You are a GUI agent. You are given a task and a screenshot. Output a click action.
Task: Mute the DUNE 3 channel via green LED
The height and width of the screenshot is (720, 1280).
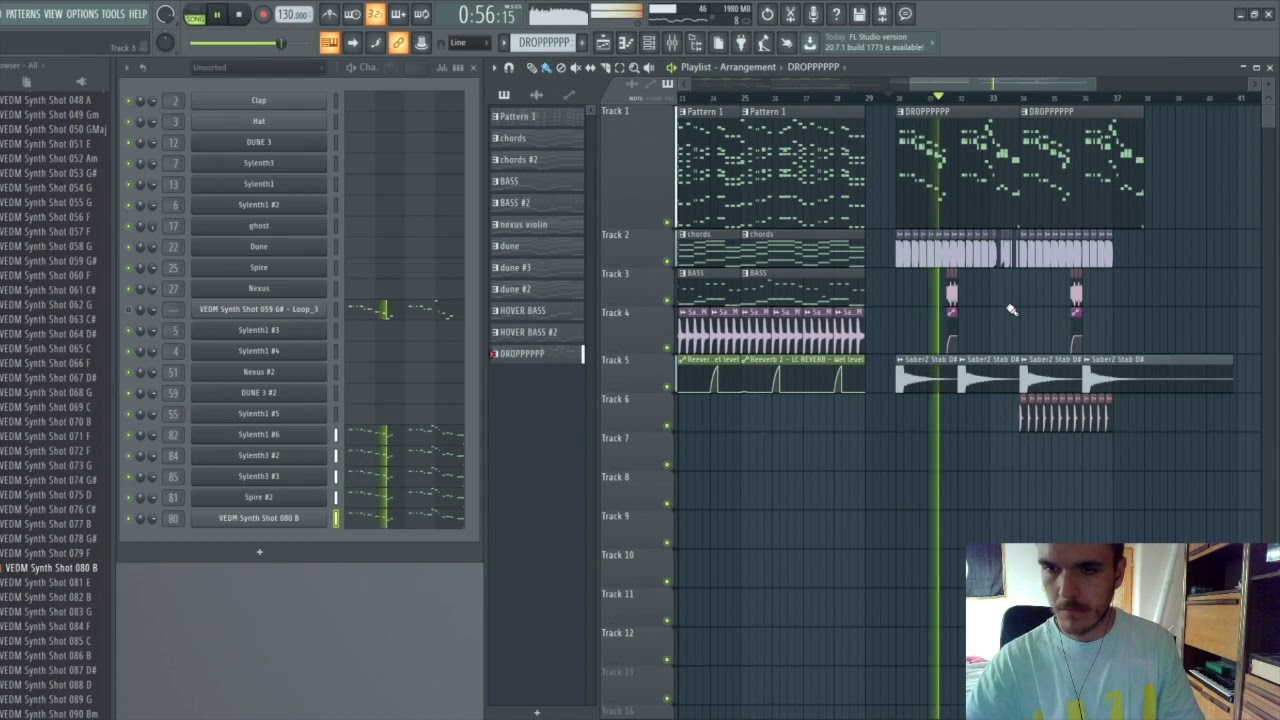coord(128,143)
